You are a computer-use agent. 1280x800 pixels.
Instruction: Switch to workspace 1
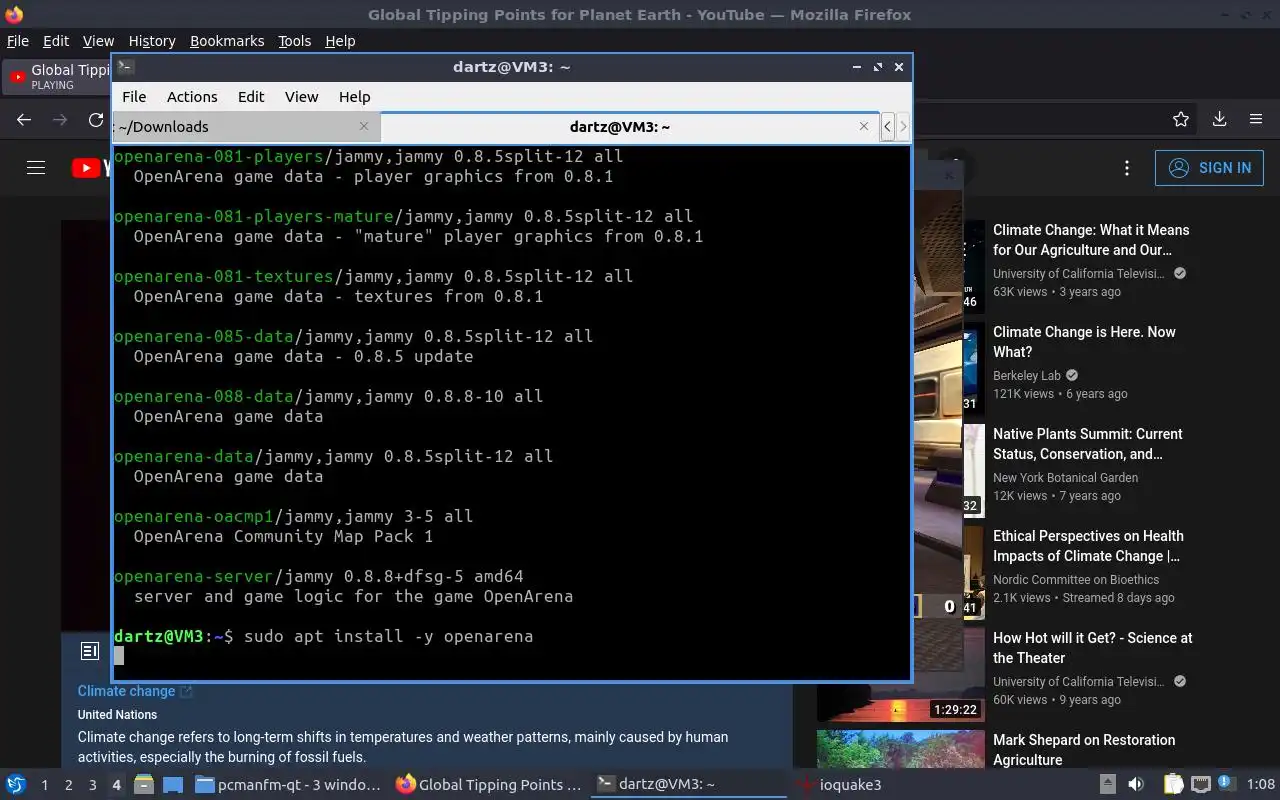[x=44, y=785]
